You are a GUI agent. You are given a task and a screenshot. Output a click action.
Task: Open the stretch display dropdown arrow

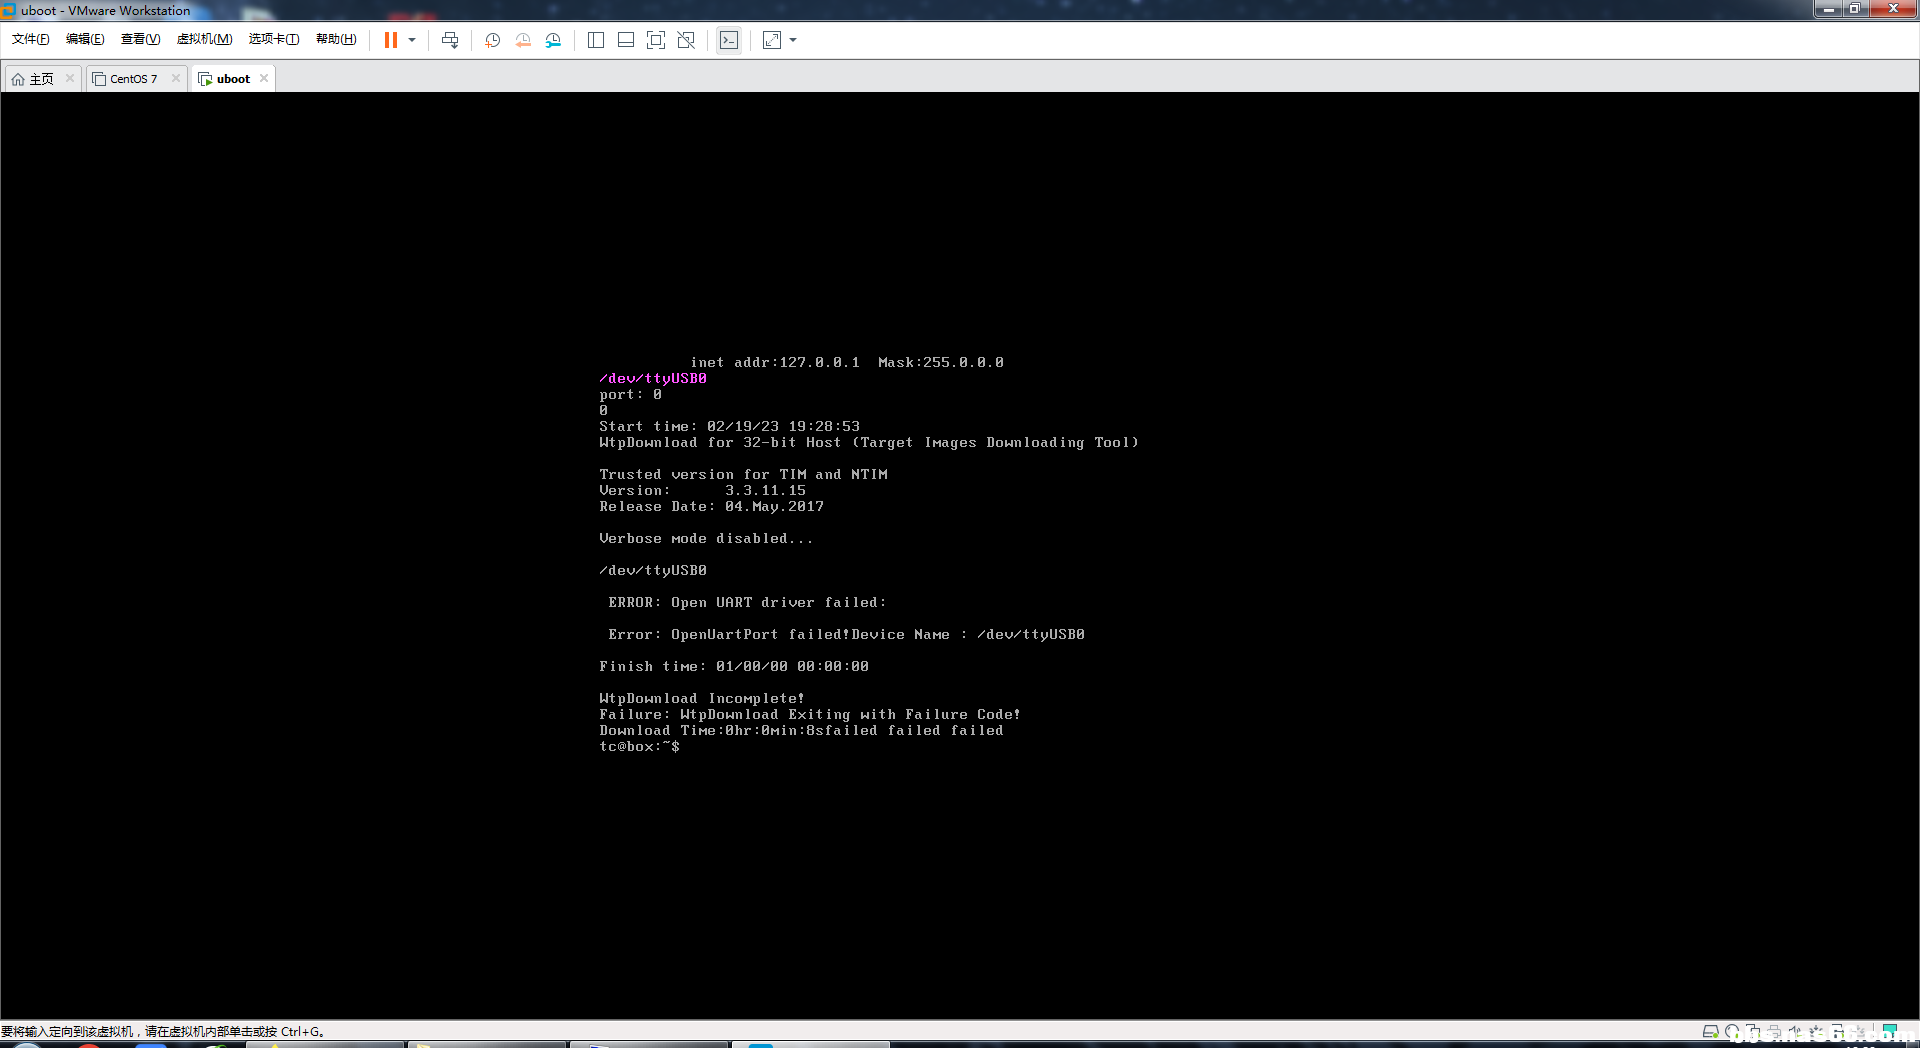click(x=793, y=40)
